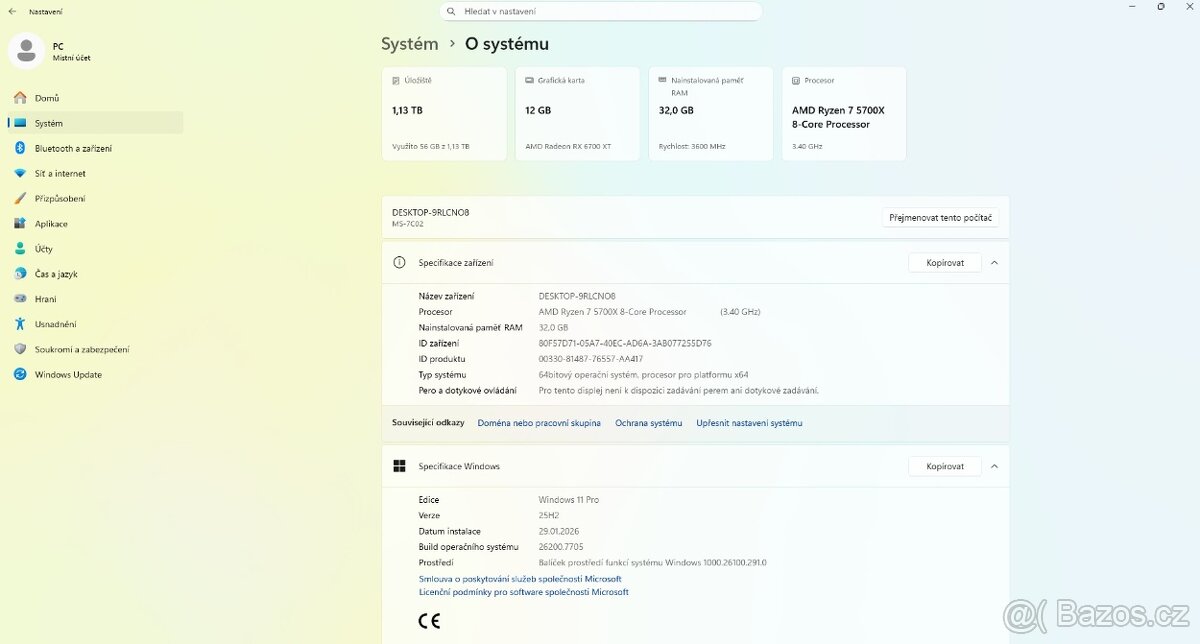Click Přejmenovat tento počítač button
This screenshot has width=1200, height=644.
click(x=940, y=217)
